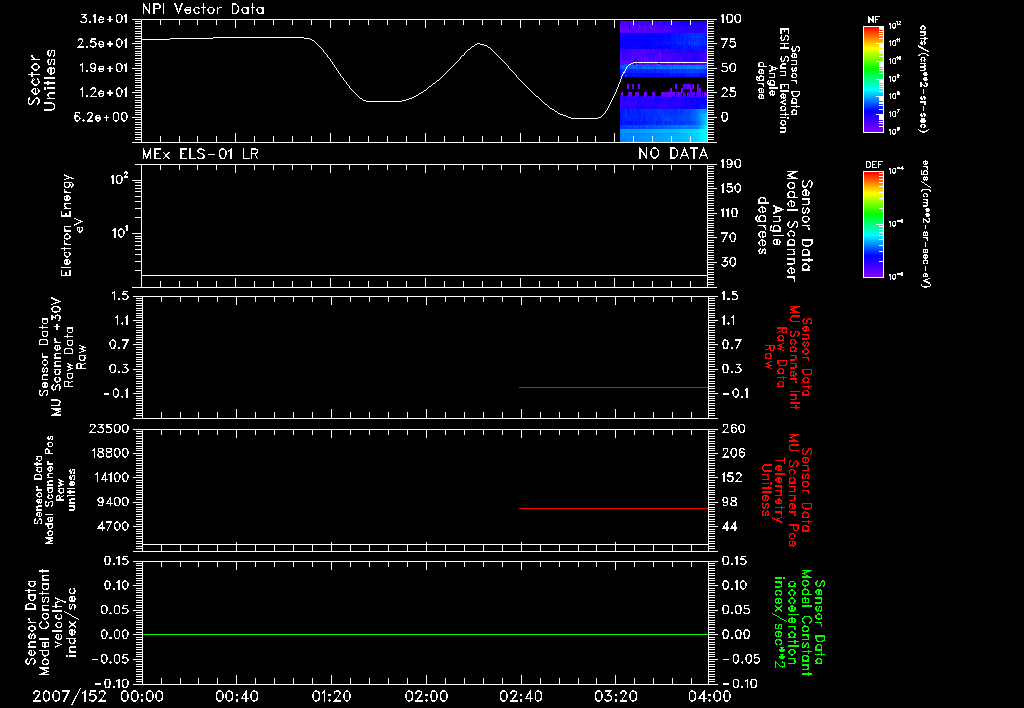
Task: Click the "Model Scanner Angle degrees" axis label
Action: (x=784, y=226)
